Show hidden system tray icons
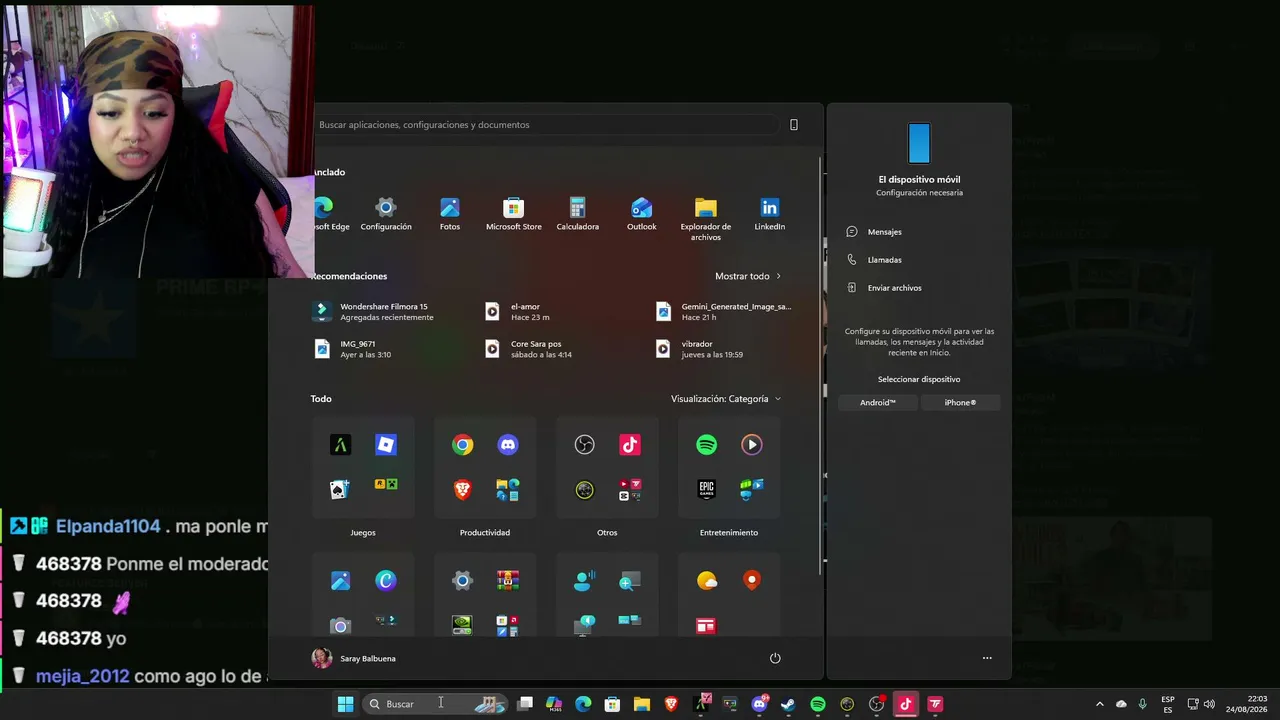Screen dimensions: 1280x720 [1100, 704]
